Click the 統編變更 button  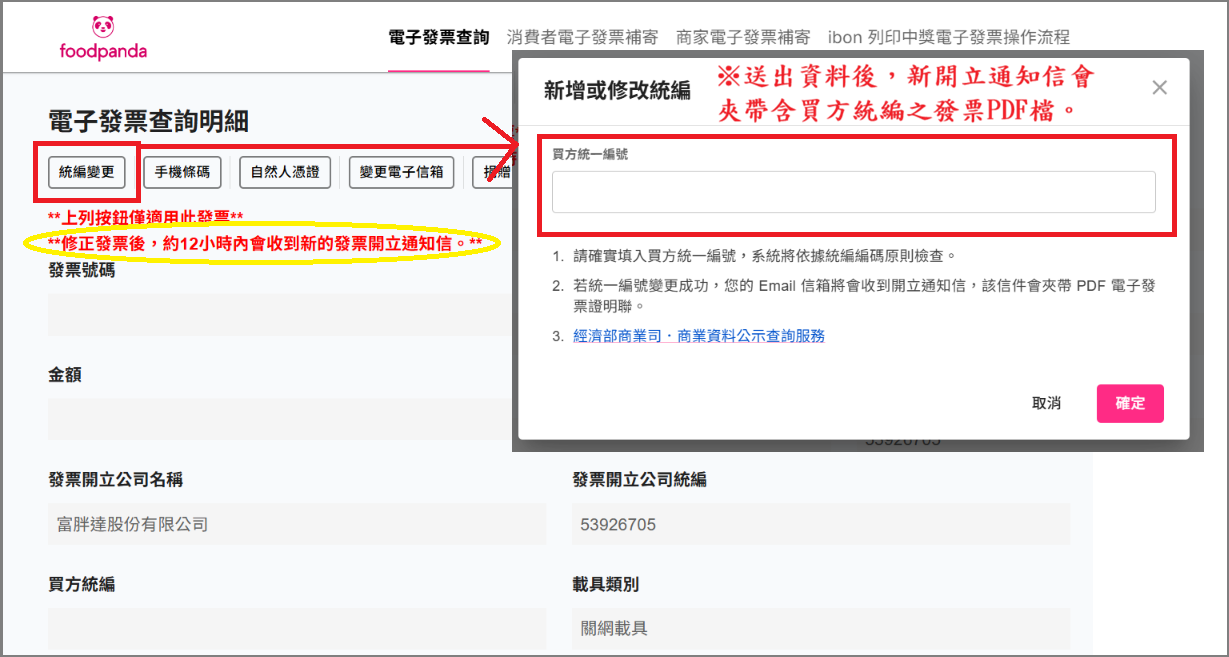click(x=86, y=172)
